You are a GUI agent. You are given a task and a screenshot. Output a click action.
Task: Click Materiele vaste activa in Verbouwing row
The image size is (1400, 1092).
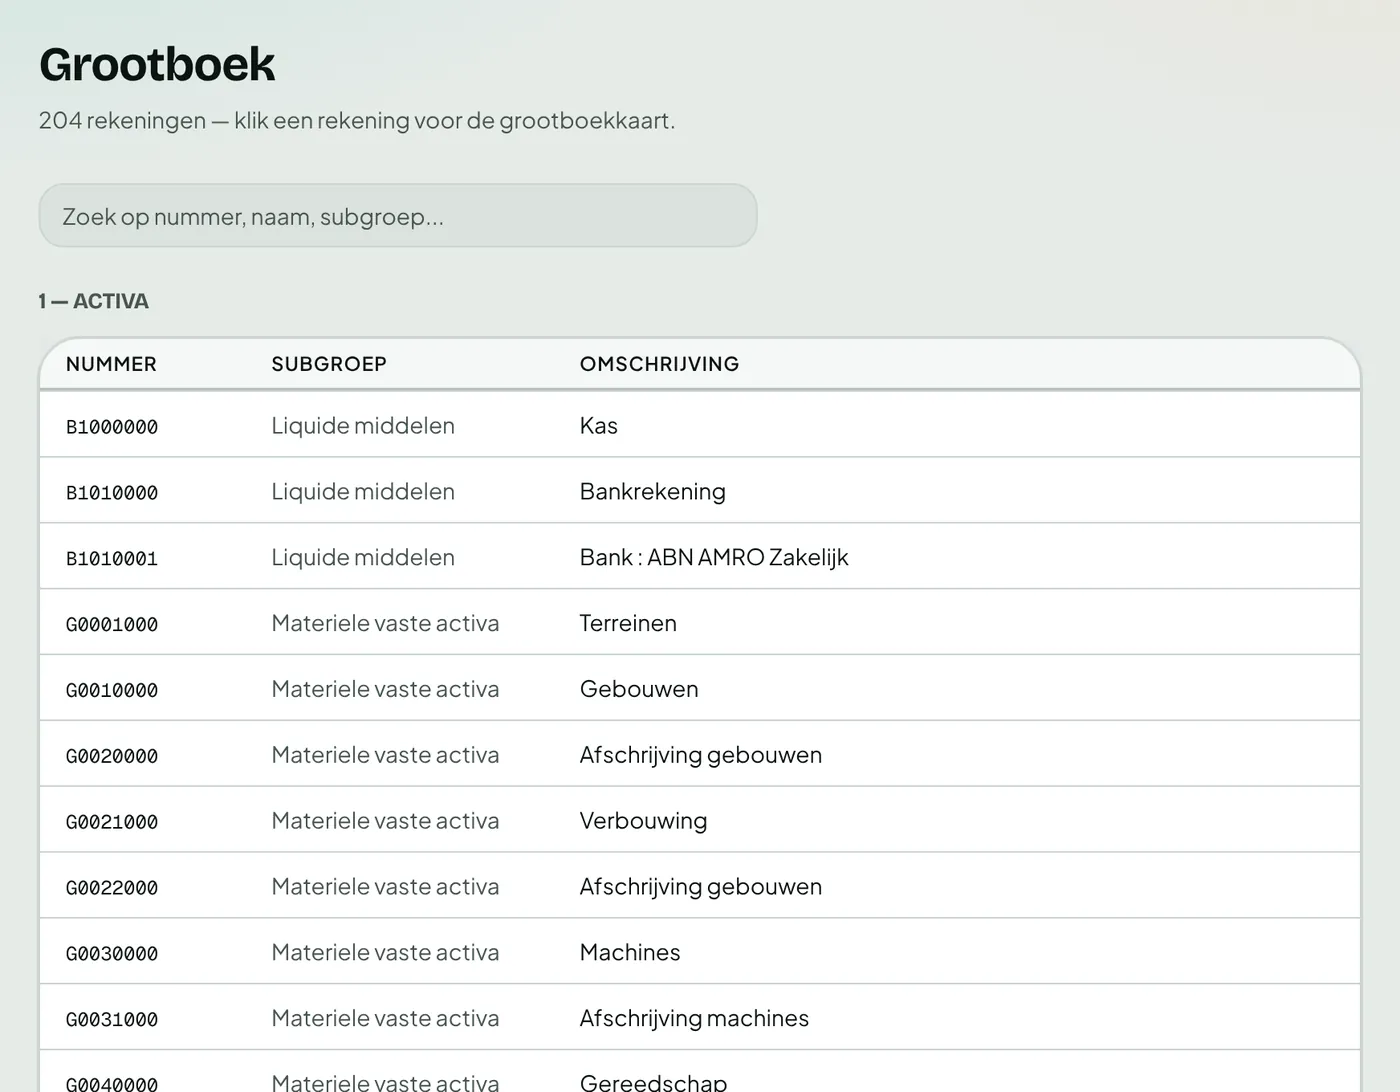[385, 821]
